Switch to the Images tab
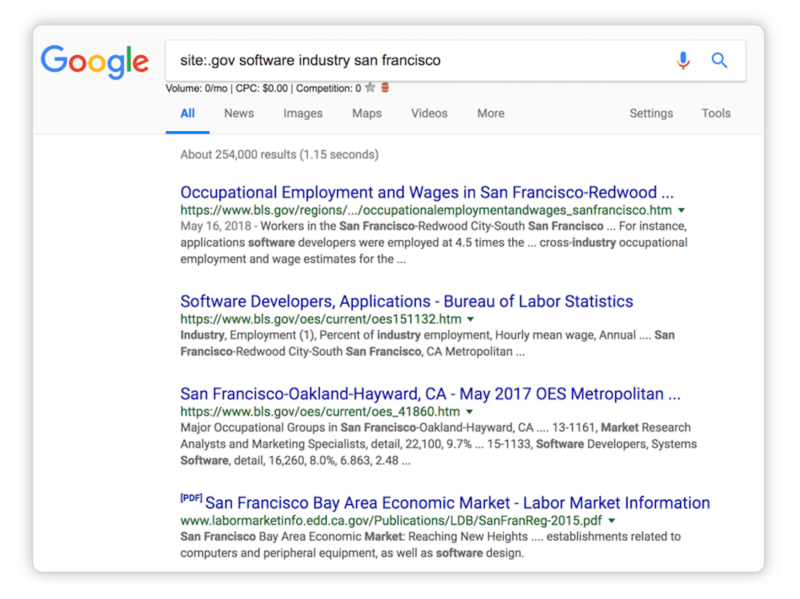Screen dimensions: 800x599 pyautogui.click(x=302, y=113)
